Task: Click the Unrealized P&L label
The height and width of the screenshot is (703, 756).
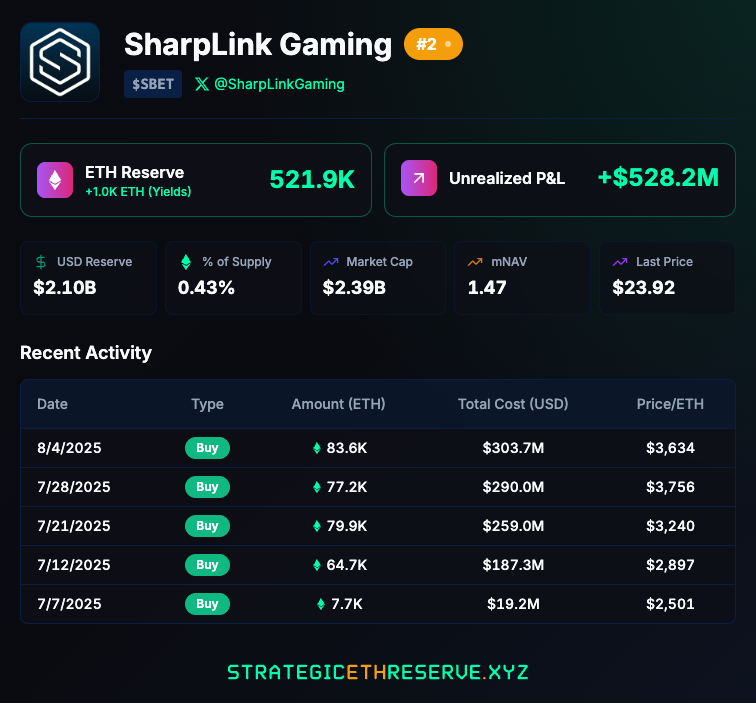Action: [507, 178]
